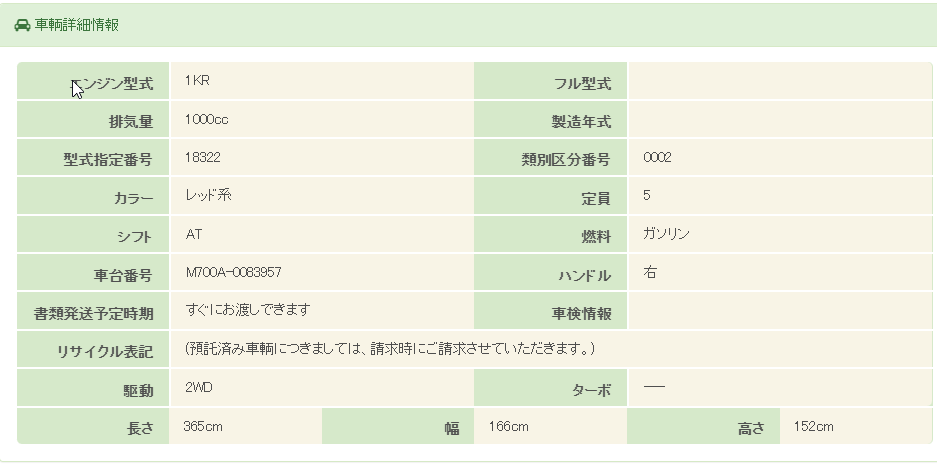Select the 1000cc displacement value
The image size is (937, 464).
pyautogui.click(x=207, y=120)
